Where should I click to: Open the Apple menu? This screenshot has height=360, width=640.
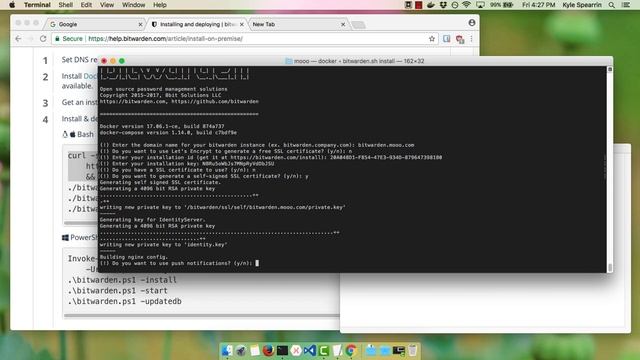[12, 5]
